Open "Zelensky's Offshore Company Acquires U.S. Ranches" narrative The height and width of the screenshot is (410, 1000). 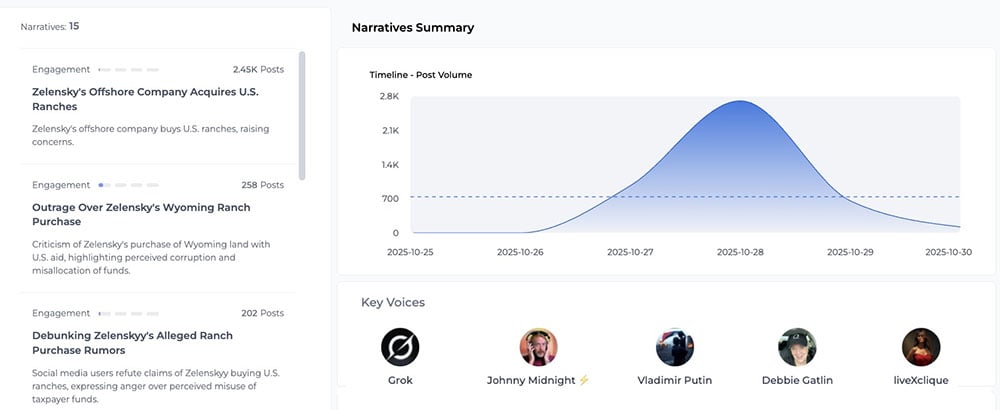[x=145, y=99]
